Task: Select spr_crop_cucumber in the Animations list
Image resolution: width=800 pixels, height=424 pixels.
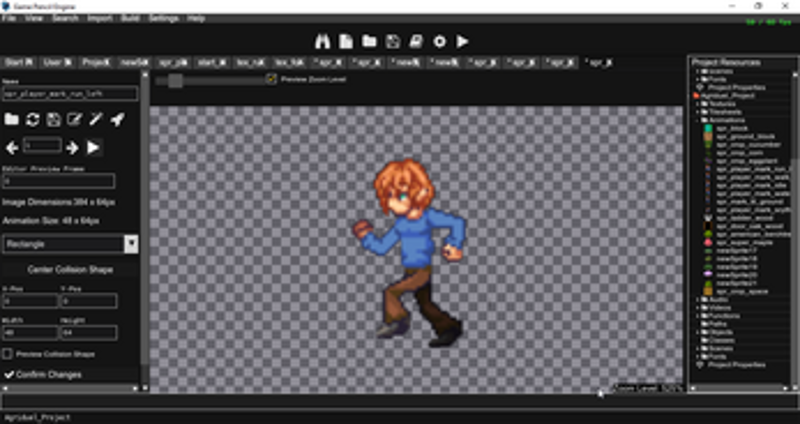Action: point(748,145)
